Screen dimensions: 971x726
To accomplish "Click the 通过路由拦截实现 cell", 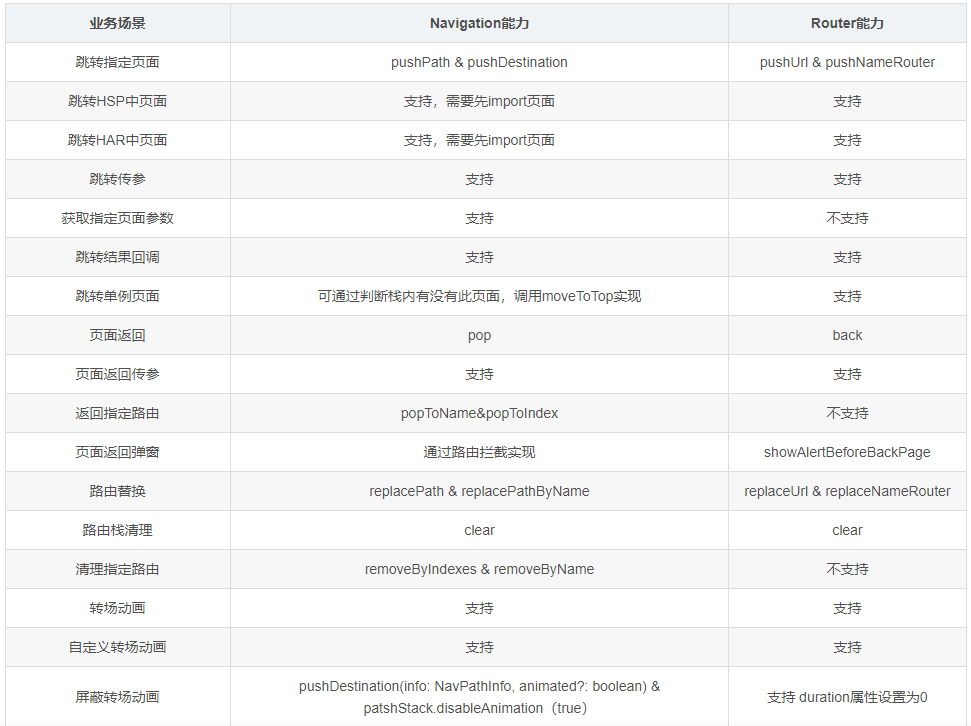I will pos(479,452).
